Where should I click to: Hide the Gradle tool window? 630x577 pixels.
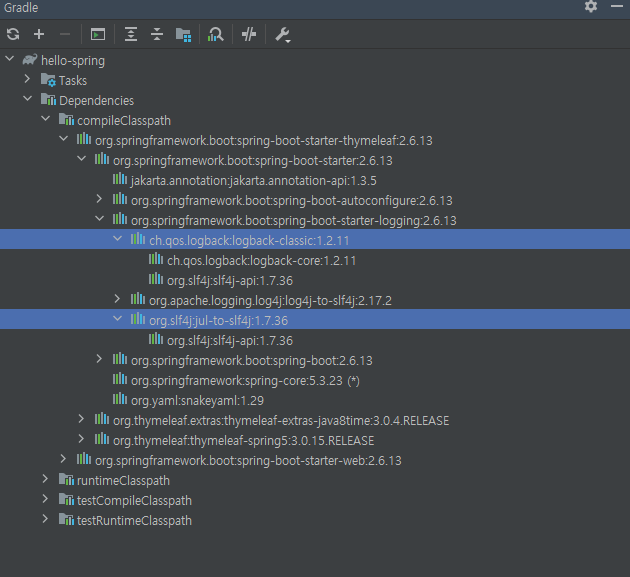[617, 6]
